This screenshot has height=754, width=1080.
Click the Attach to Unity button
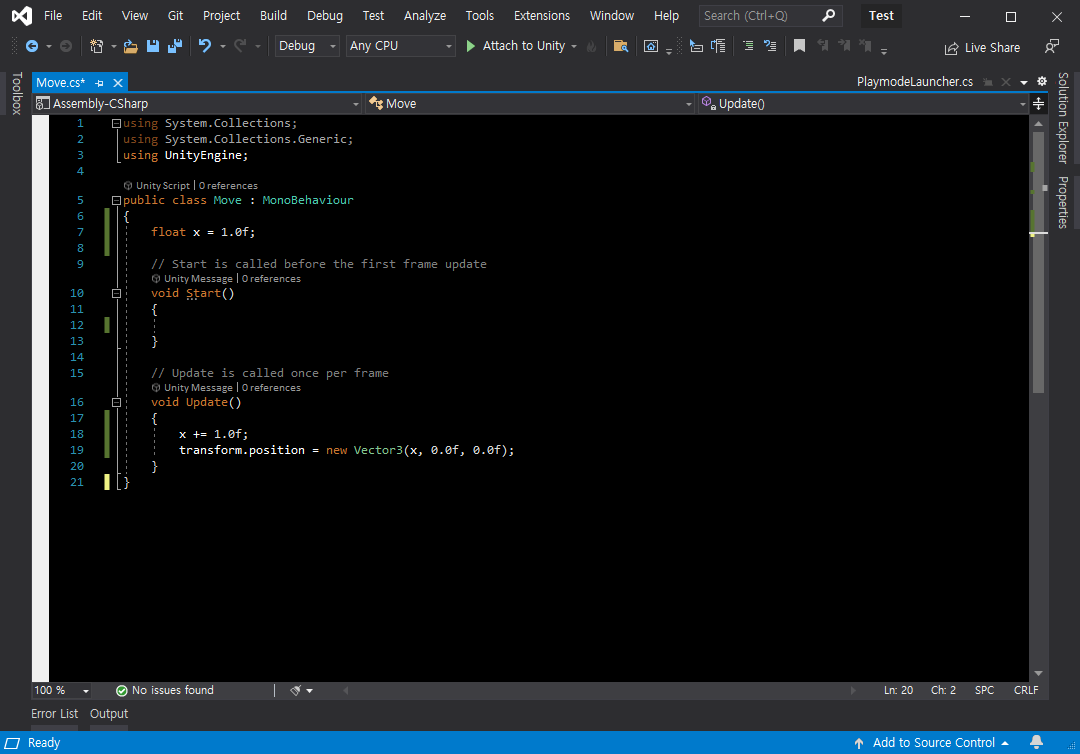click(515, 46)
